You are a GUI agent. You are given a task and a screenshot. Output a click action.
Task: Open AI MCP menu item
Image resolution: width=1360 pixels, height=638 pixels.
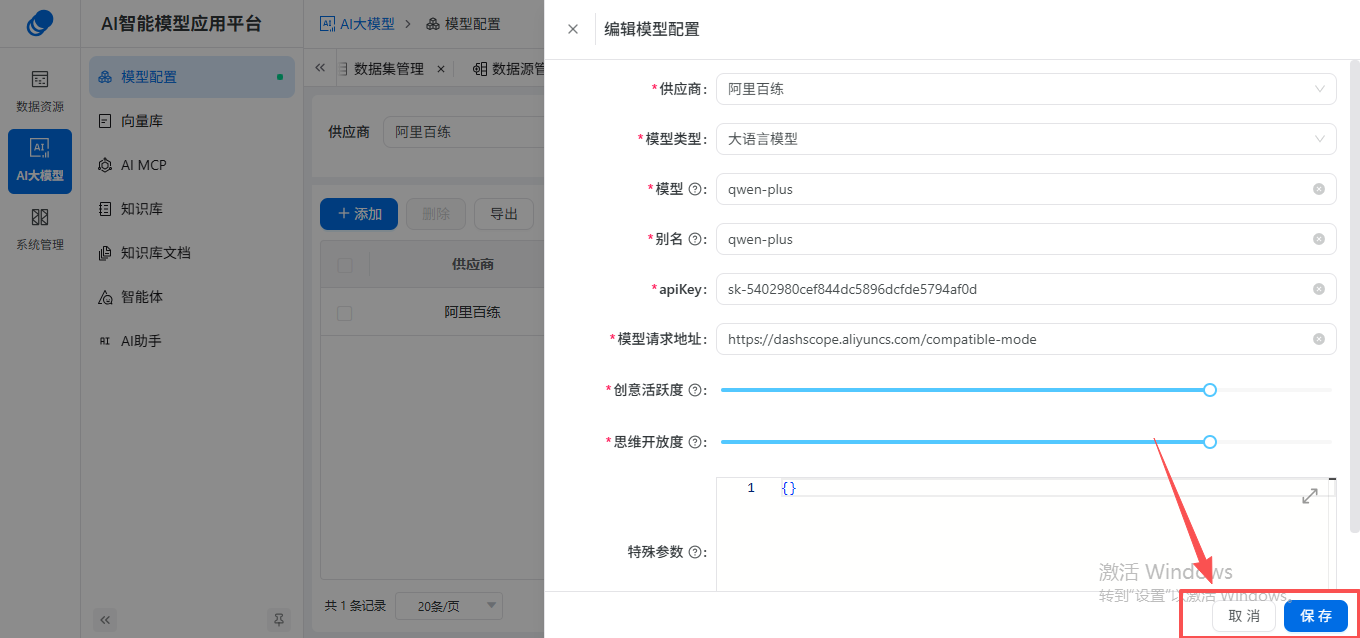(x=192, y=165)
